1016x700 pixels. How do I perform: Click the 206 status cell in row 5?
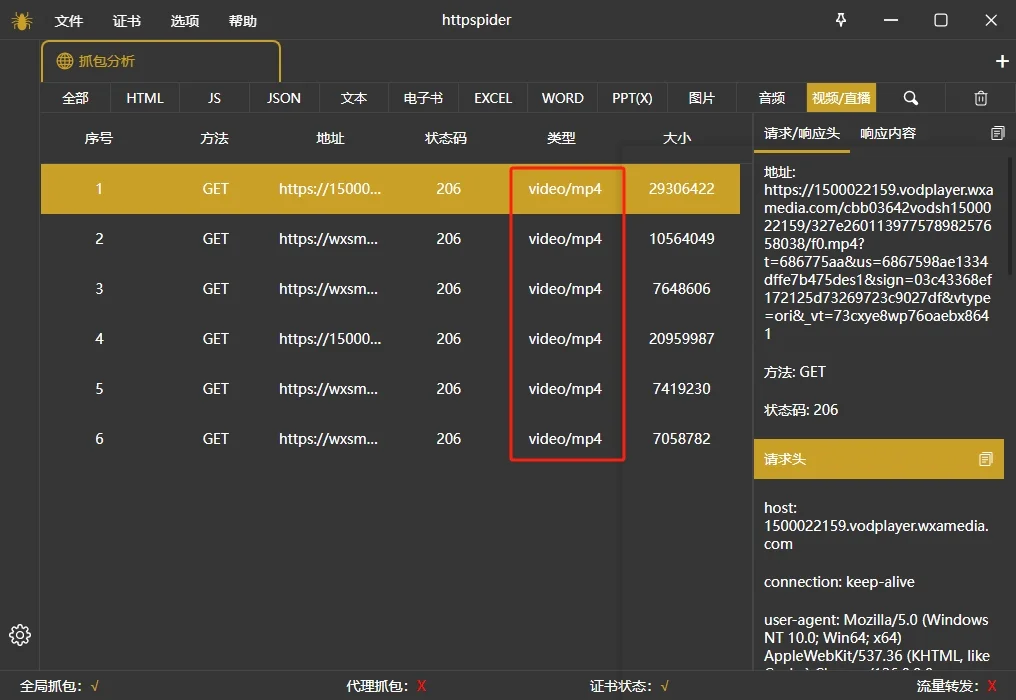(x=448, y=388)
